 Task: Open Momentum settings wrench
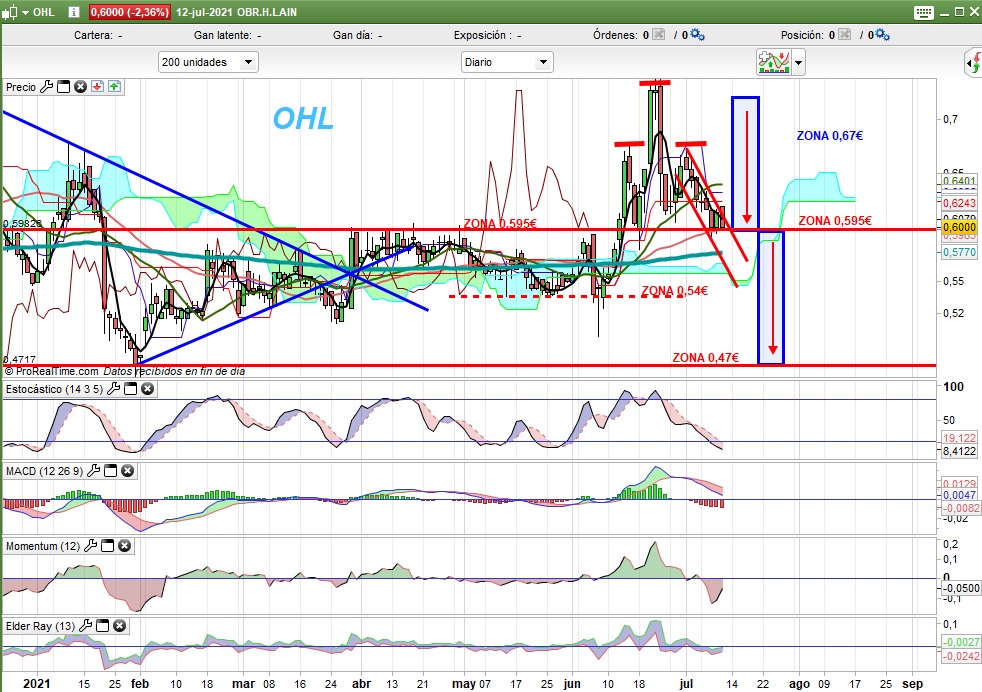[x=90, y=546]
